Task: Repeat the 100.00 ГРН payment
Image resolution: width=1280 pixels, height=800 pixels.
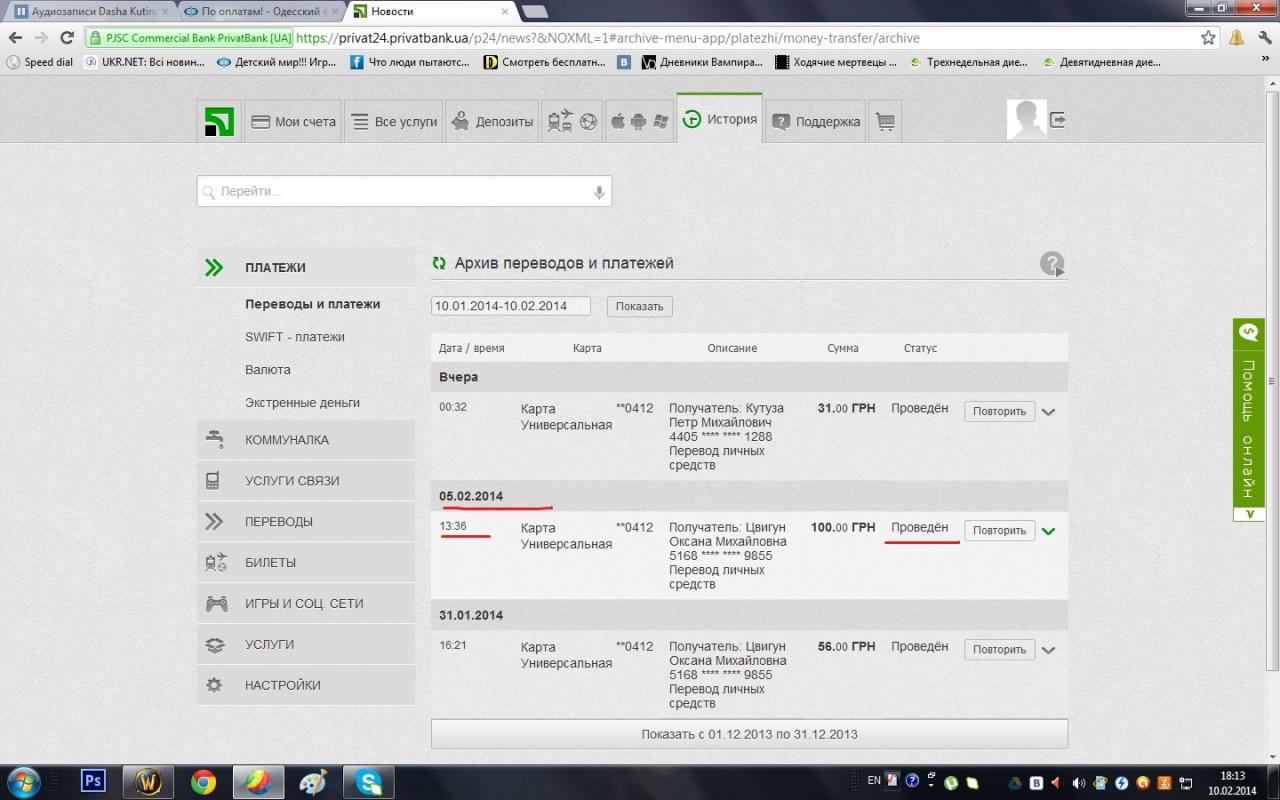Action: (x=999, y=531)
